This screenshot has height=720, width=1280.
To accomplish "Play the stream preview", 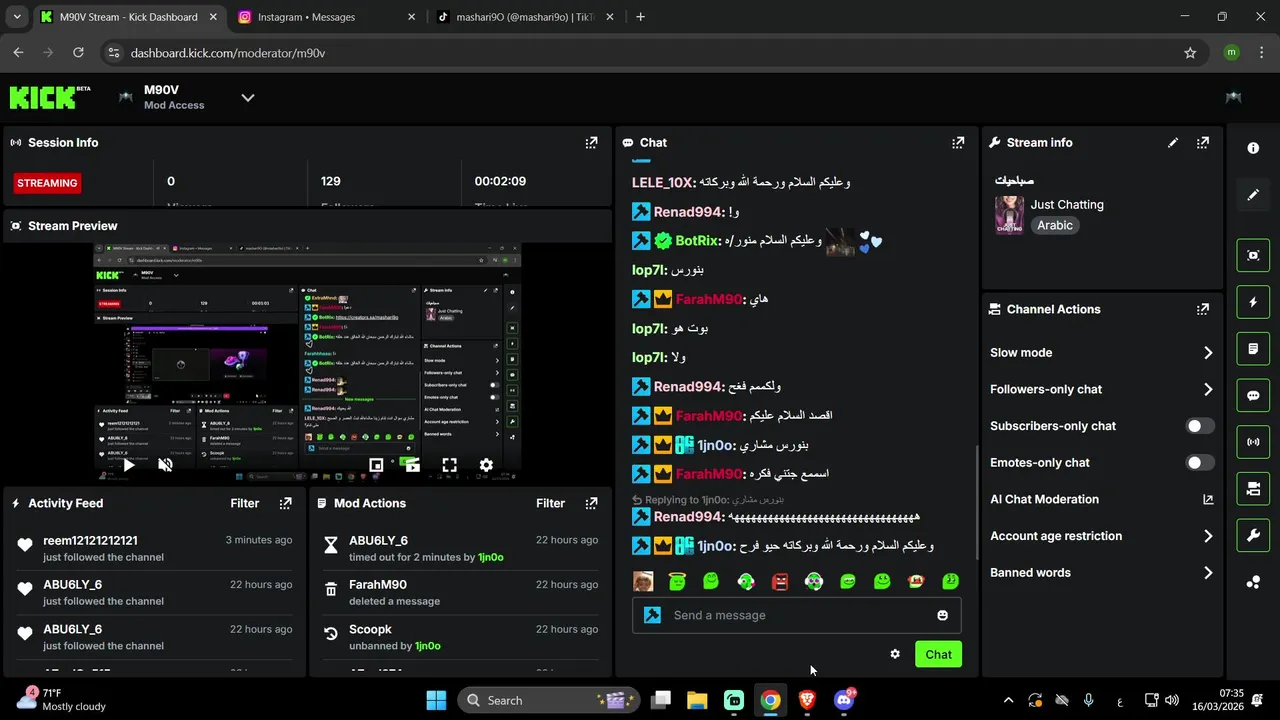I will (129, 465).
